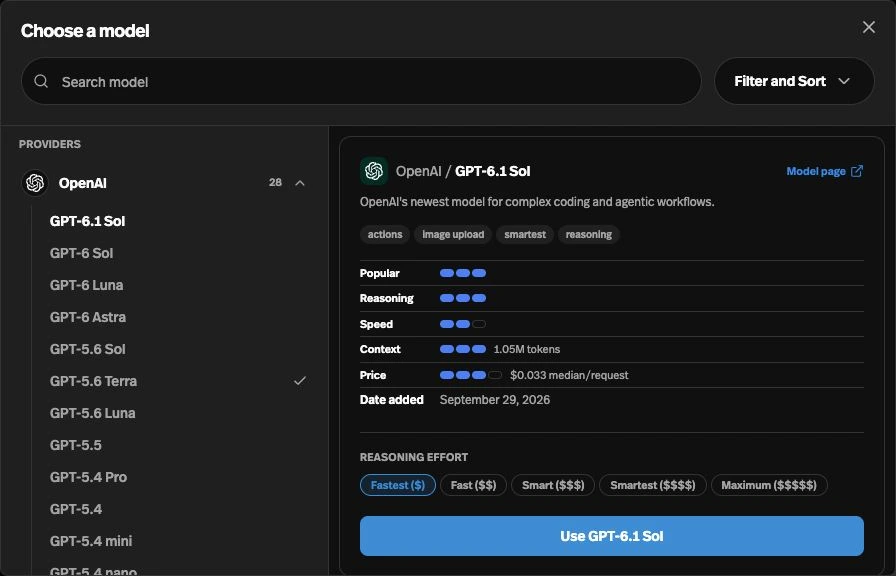The image size is (896, 576).
Task: Choose Fast ($$) reasoning effort
Action: (x=473, y=485)
